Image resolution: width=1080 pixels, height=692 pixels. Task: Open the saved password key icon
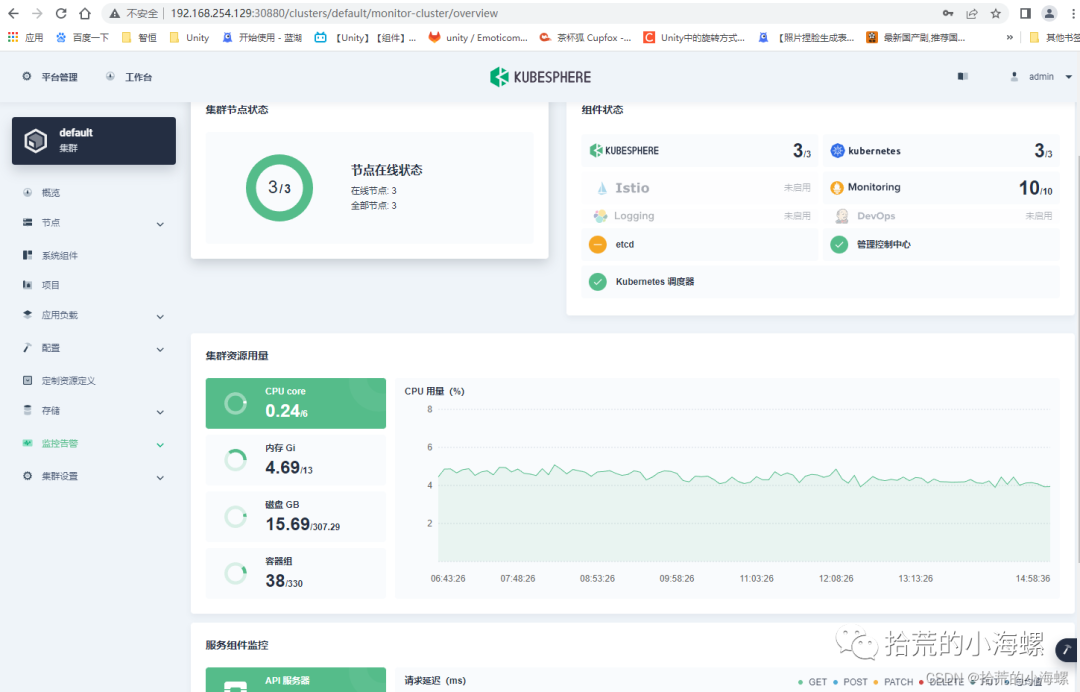click(x=948, y=13)
